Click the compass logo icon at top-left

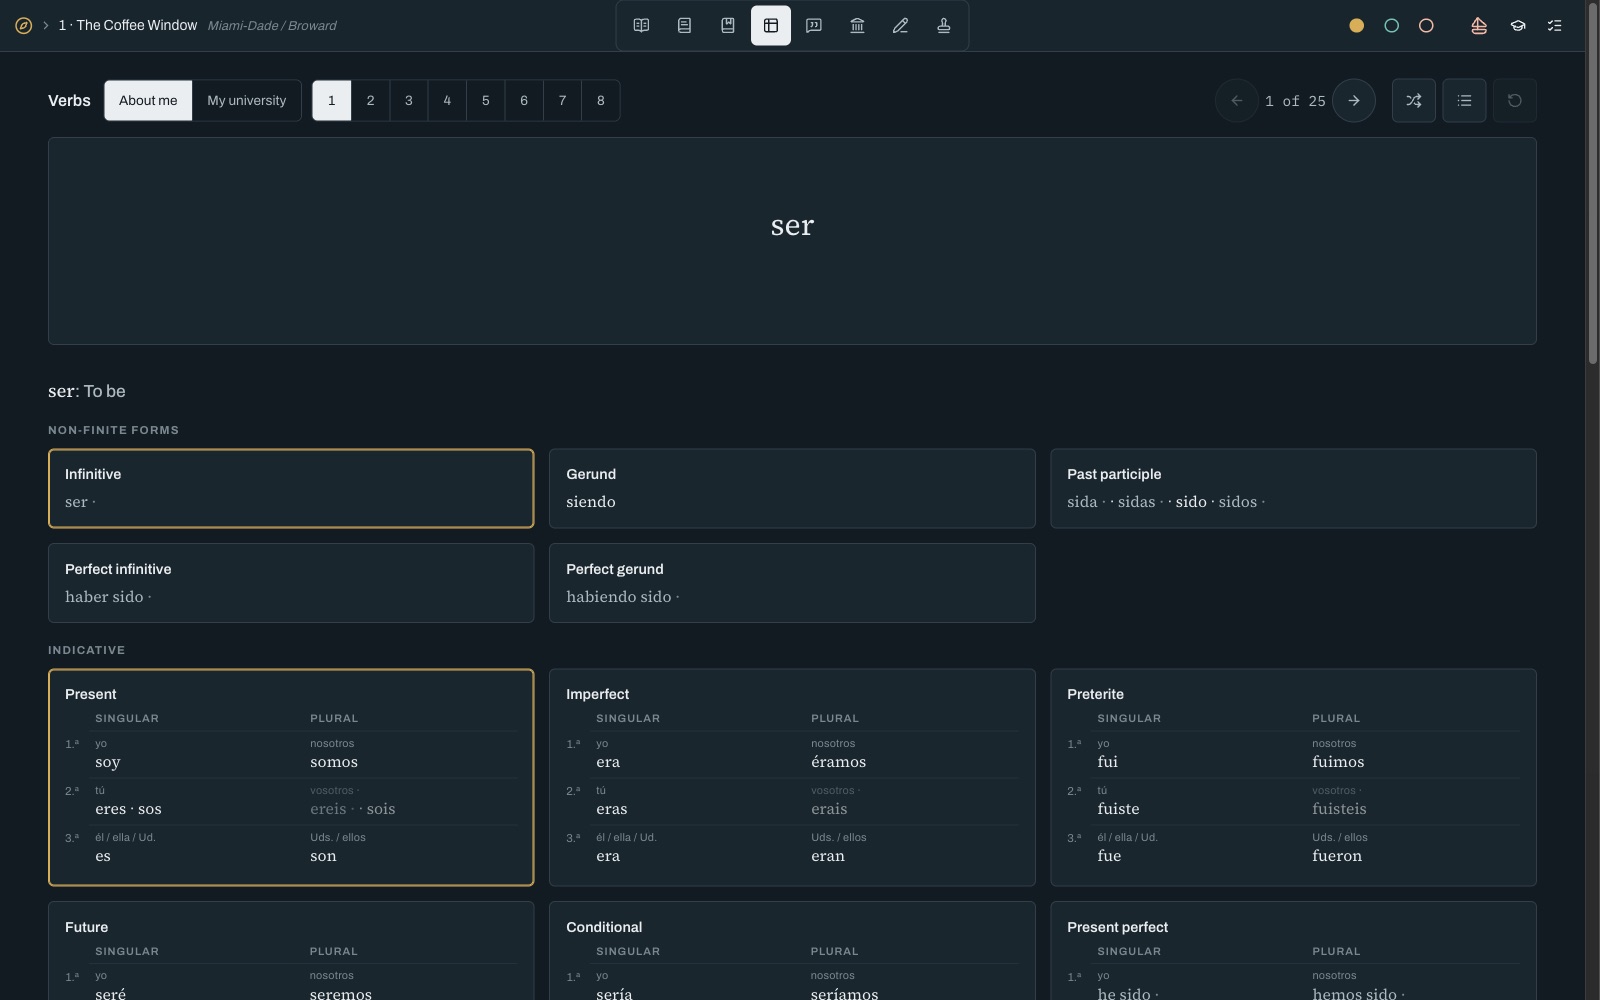coord(23,25)
